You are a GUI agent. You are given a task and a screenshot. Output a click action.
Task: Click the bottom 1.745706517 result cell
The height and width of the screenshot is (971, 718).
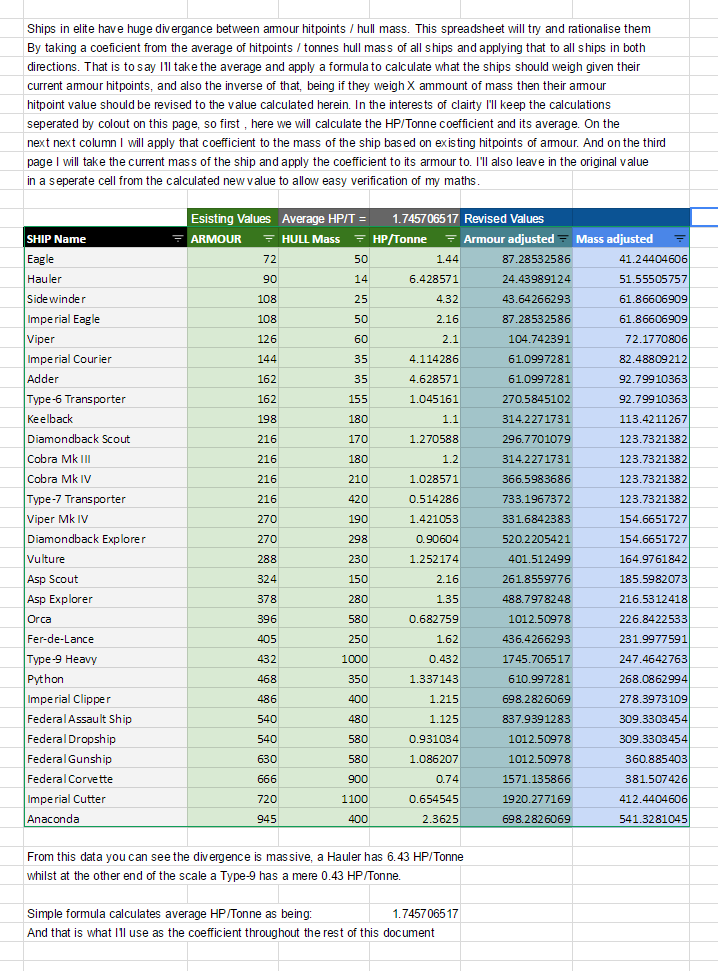tap(415, 913)
